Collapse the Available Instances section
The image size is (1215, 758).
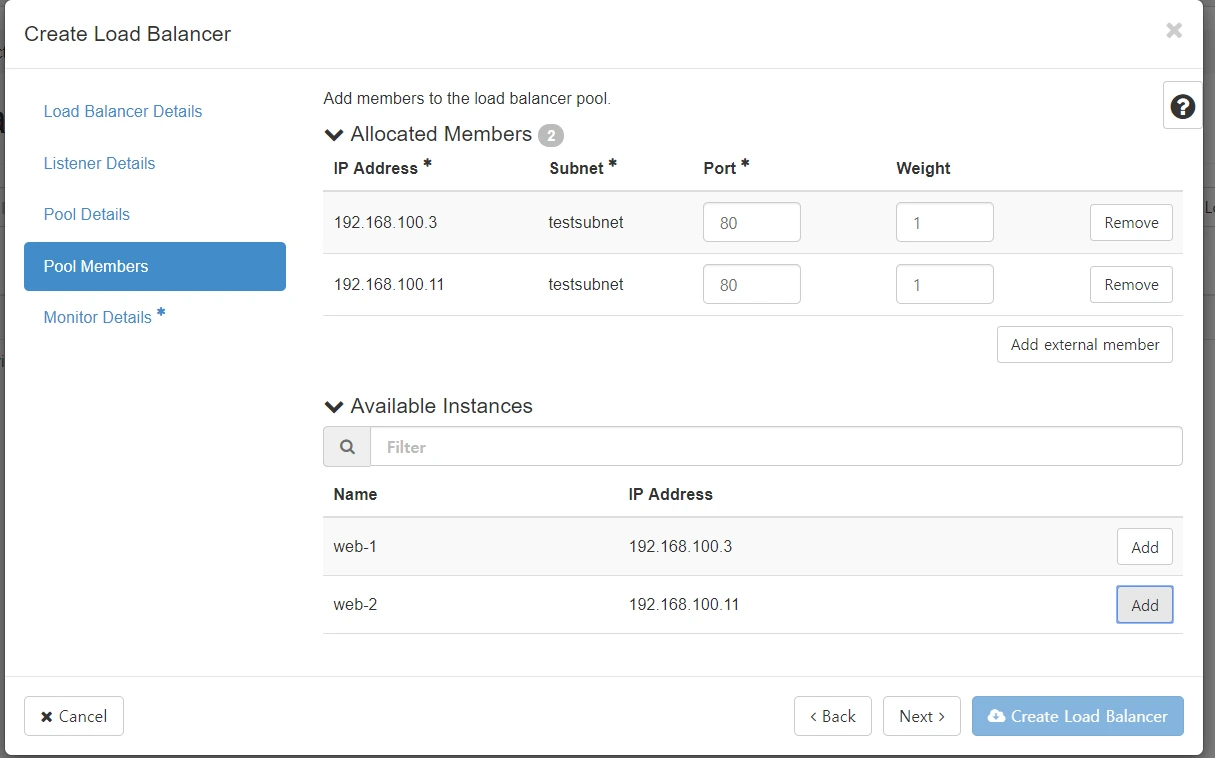[x=333, y=406]
